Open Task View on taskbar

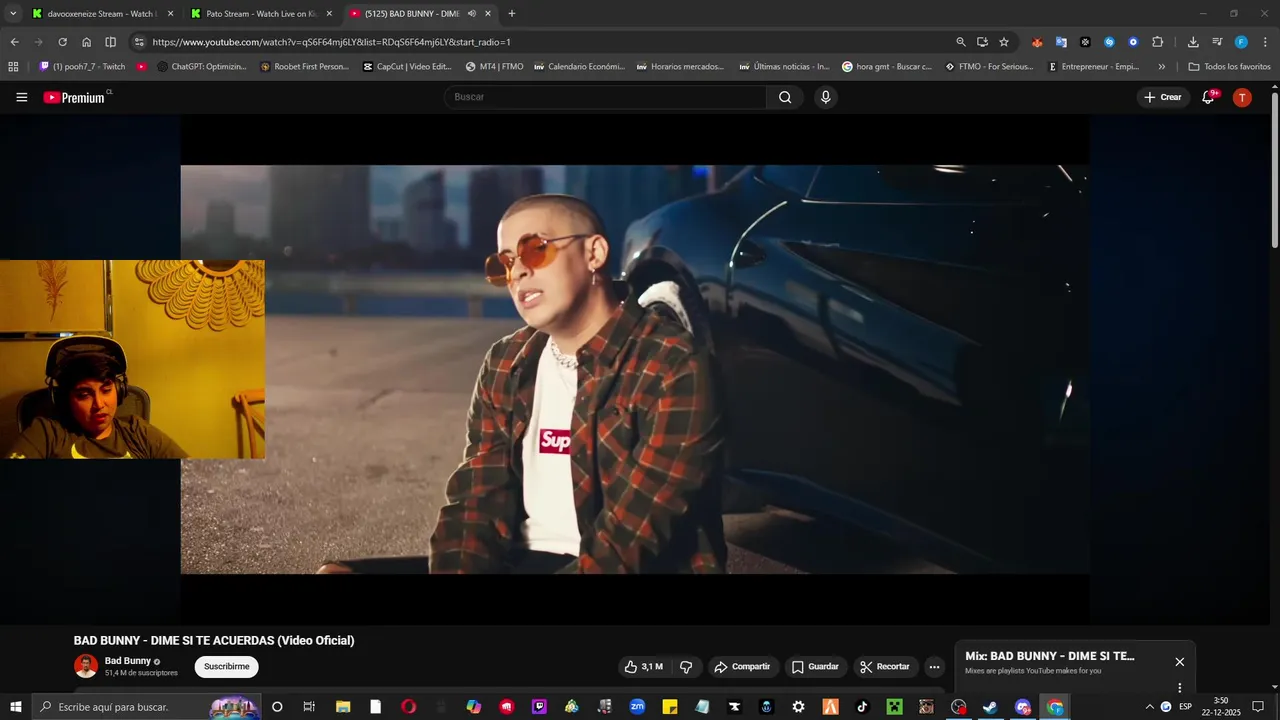point(309,707)
